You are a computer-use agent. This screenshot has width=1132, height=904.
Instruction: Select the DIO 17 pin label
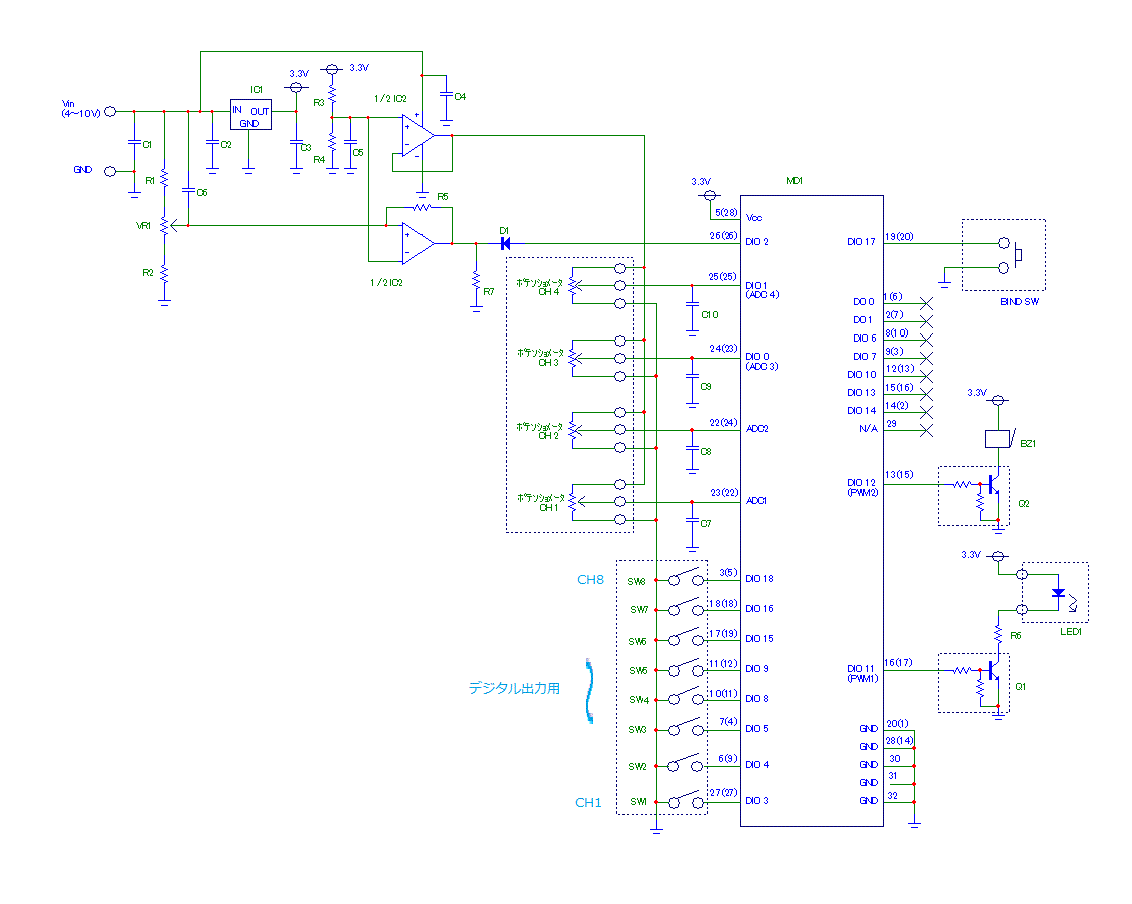(x=862, y=241)
